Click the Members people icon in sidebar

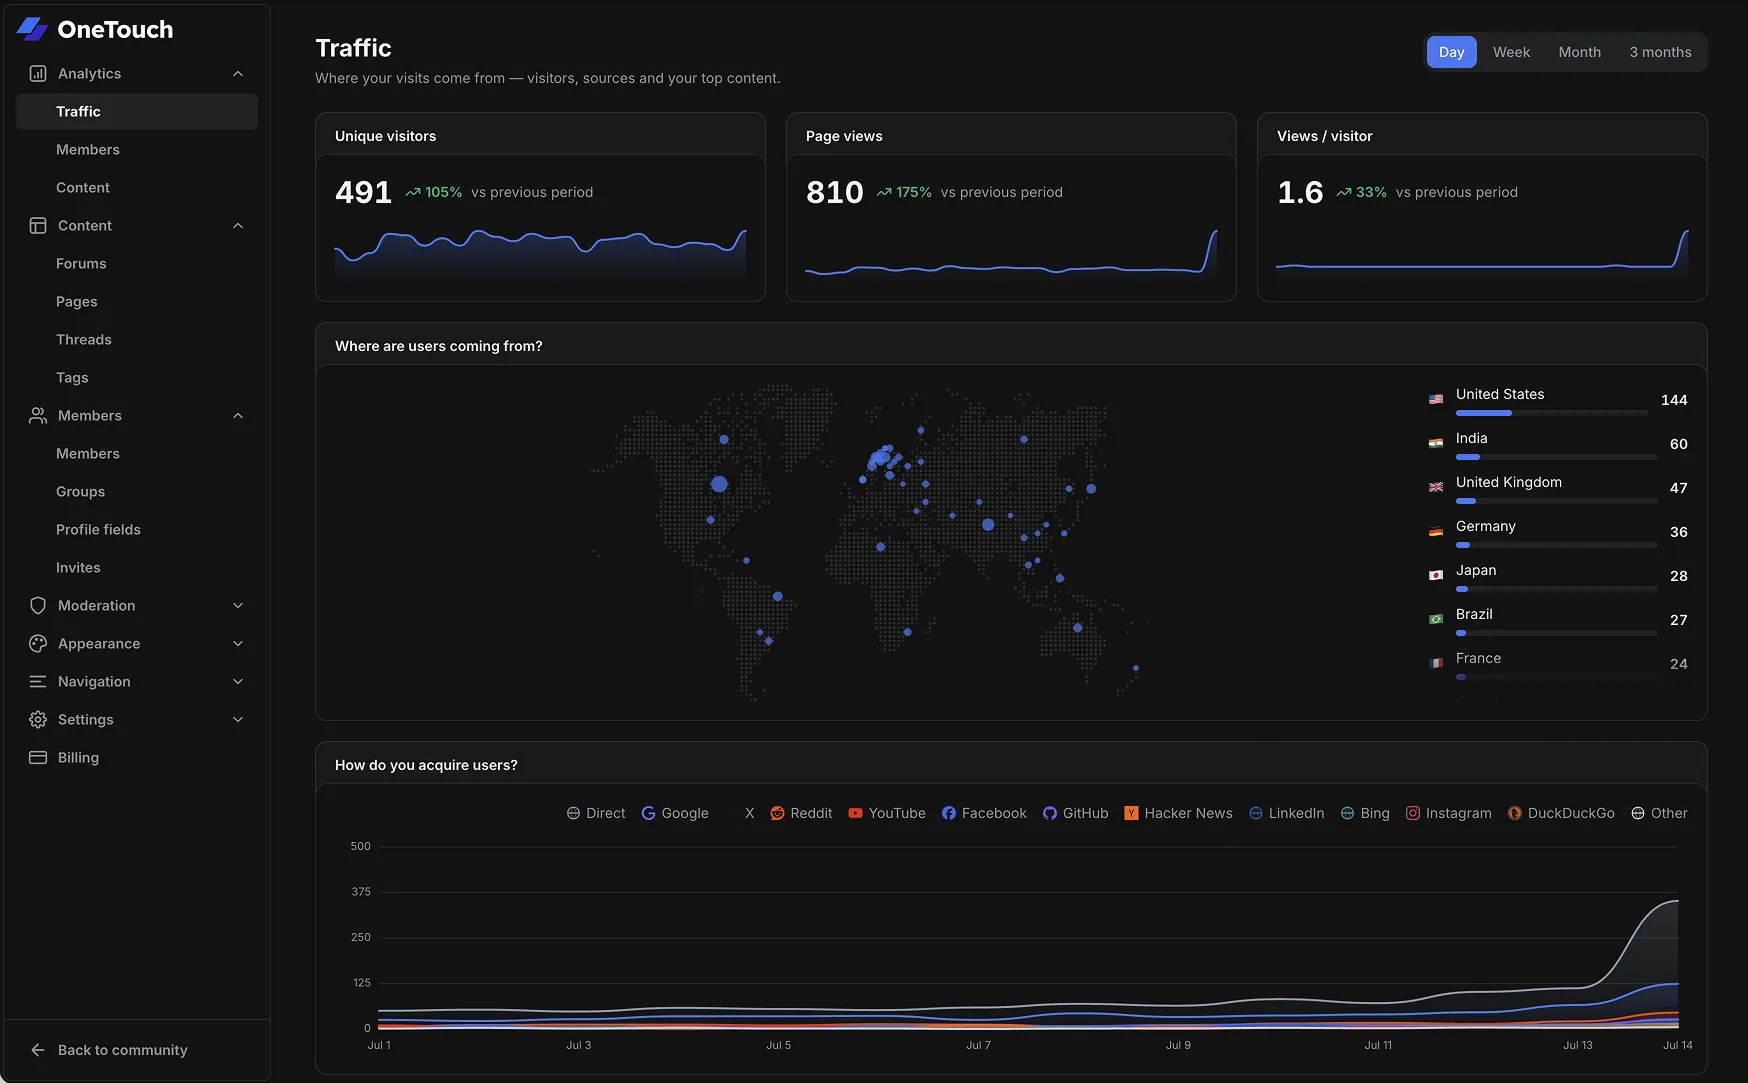pyautogui.click(x=38, y=415)
